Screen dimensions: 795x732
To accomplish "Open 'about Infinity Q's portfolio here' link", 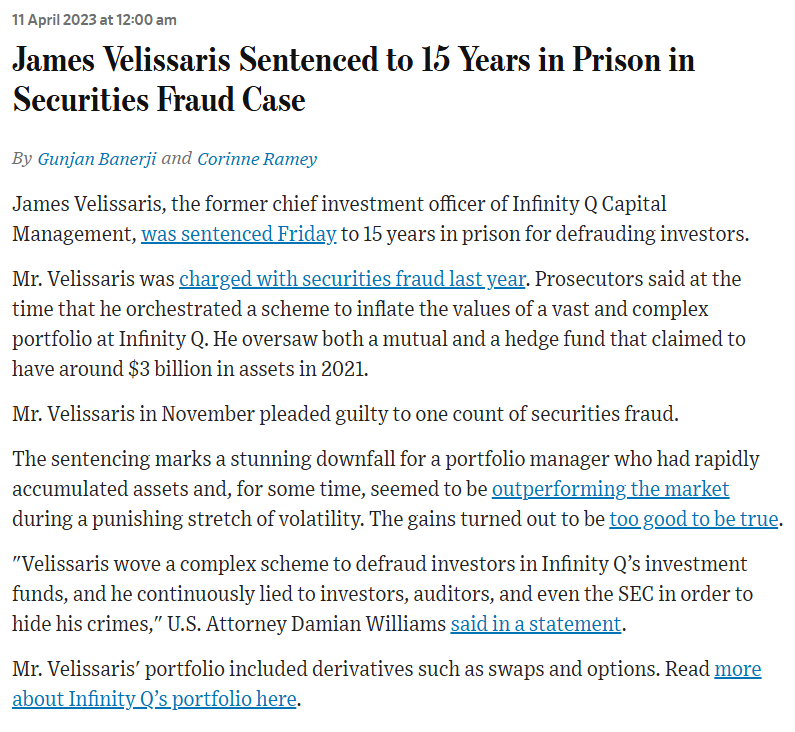I will click(x=154, y=699).
